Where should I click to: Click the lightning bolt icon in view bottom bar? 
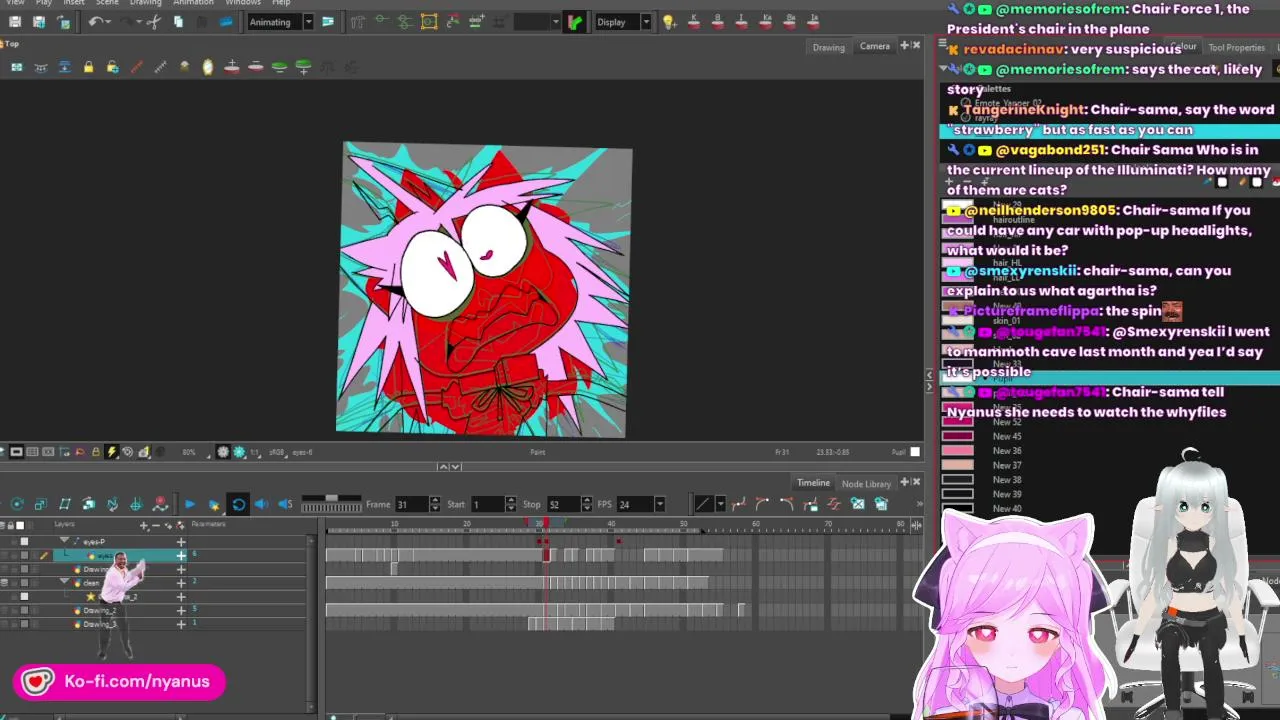tap(111, 452)
